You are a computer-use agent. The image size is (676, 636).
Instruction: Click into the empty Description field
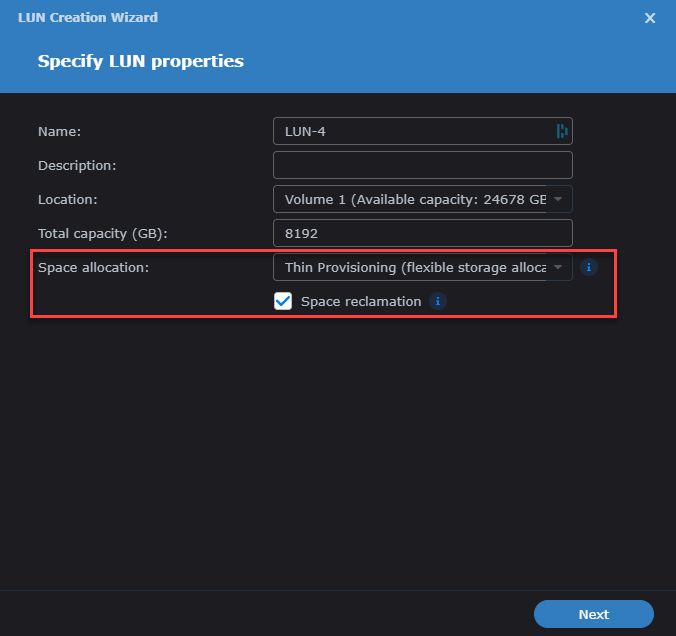[x=422, y=165]
